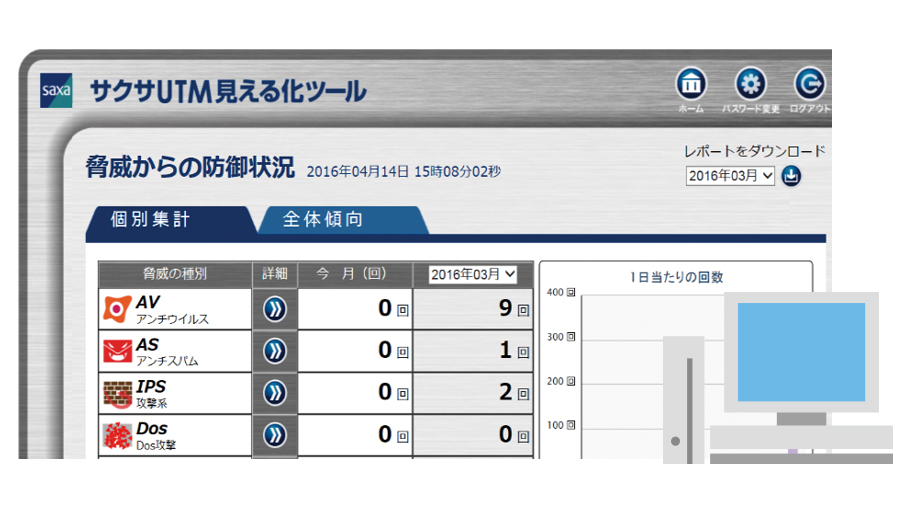Click the ログアウト logout icon
920x518 pixels.
809,84
